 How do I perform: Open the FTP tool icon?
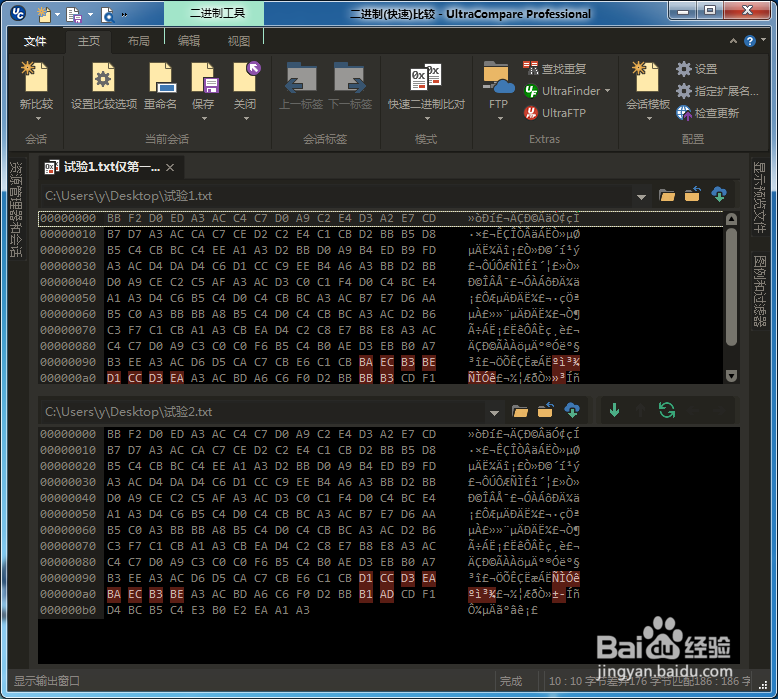point(498,77)
